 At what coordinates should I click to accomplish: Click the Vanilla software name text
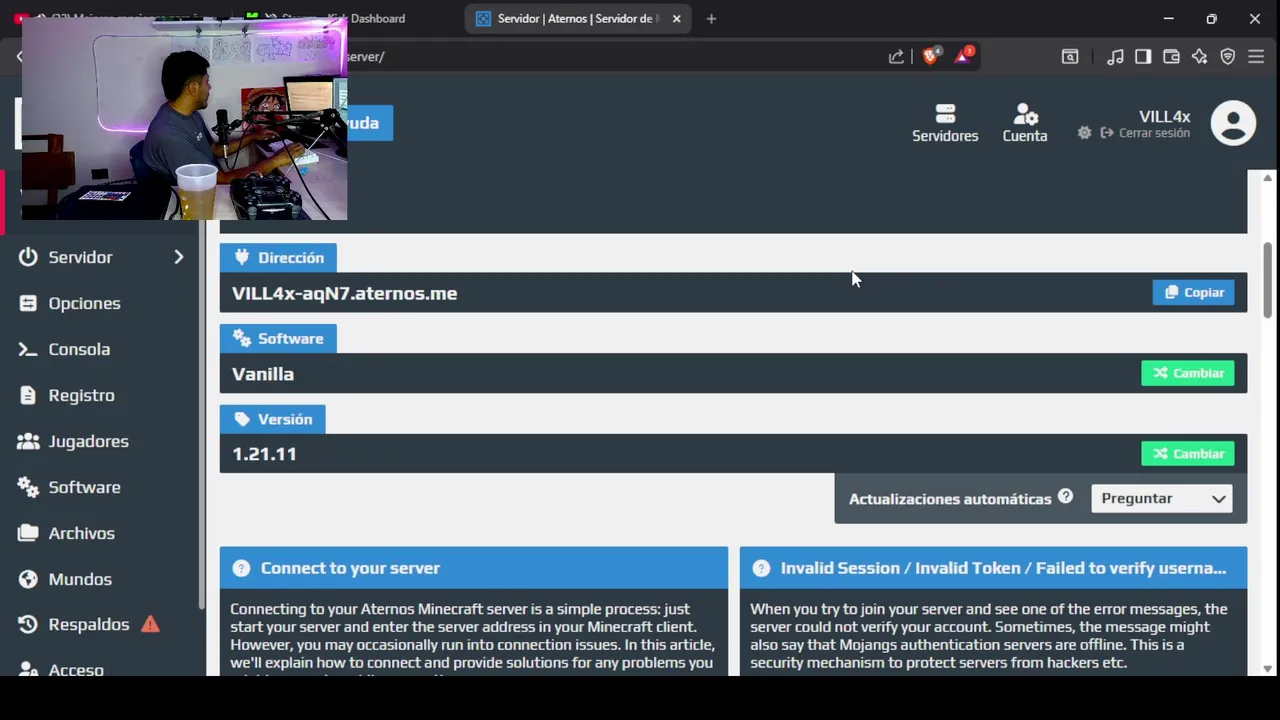pyautogui.click(x=263, y=374)
